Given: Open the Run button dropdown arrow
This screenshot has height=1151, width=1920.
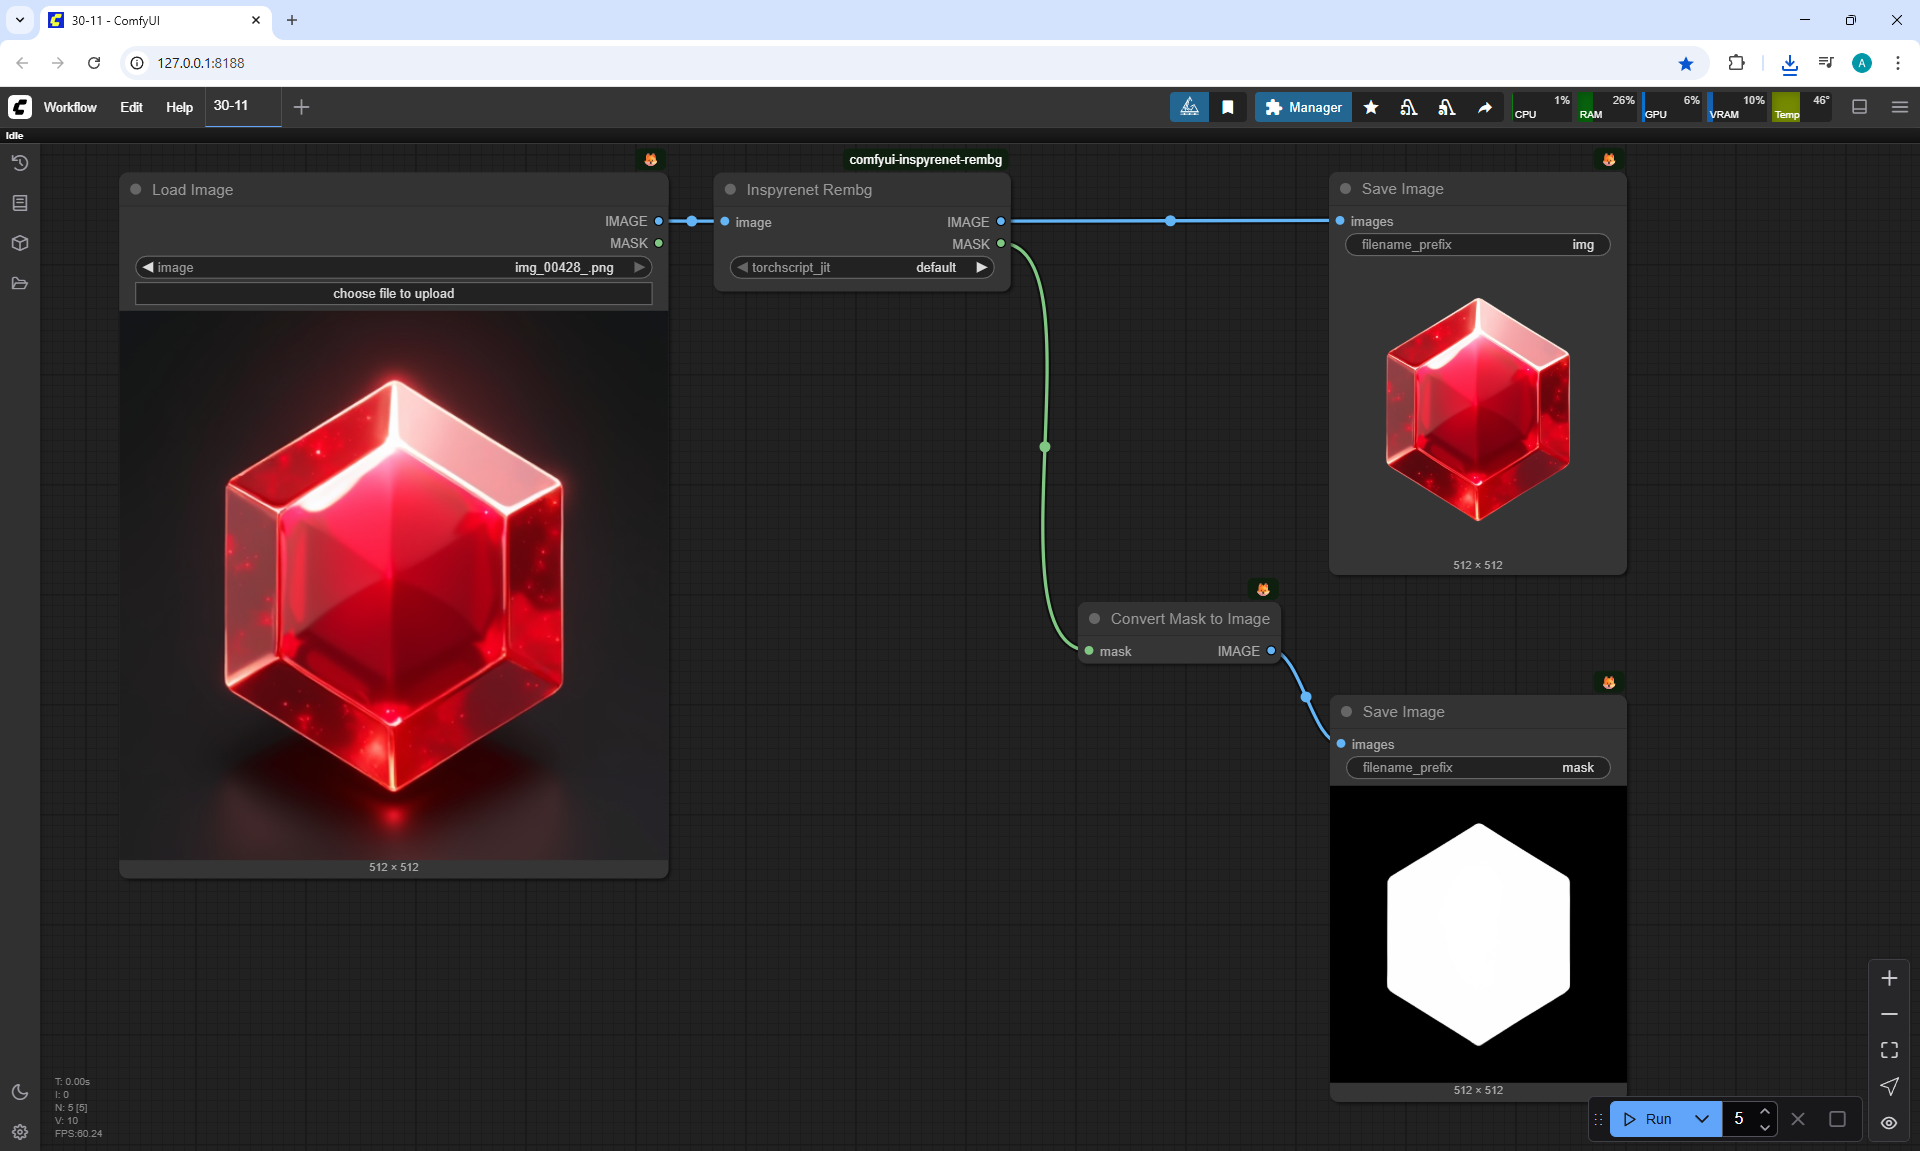Looking at the screenshot, I should (x=1701, y=1119).
